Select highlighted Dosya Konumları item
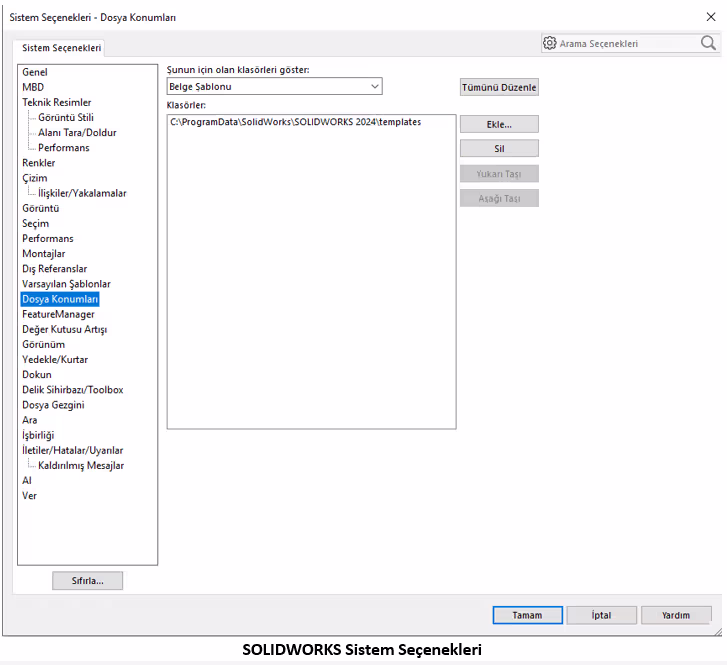 click(x=60, y=299)
